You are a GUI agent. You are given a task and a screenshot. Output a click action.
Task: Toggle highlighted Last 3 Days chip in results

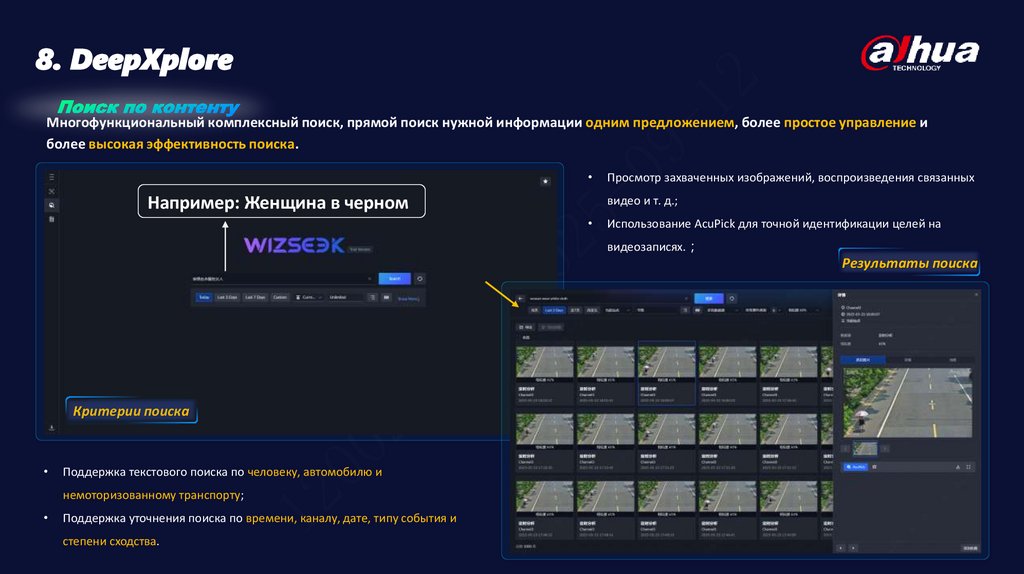point(554,310)
